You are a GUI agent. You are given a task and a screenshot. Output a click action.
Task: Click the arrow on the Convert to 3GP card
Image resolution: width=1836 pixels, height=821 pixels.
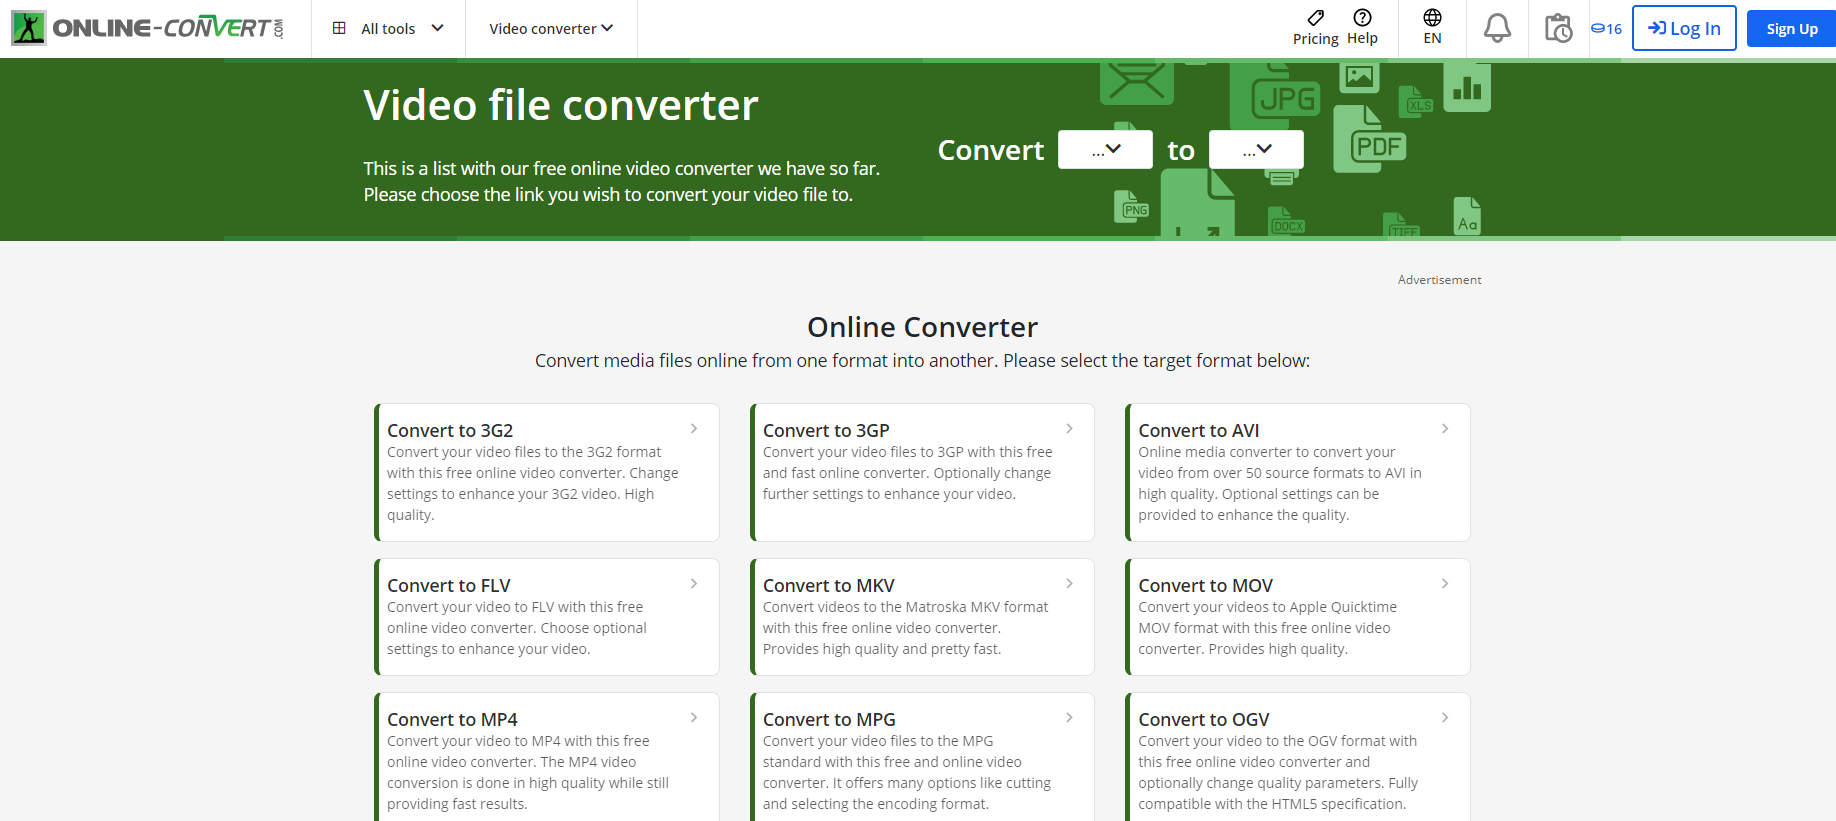[1069, 428]
